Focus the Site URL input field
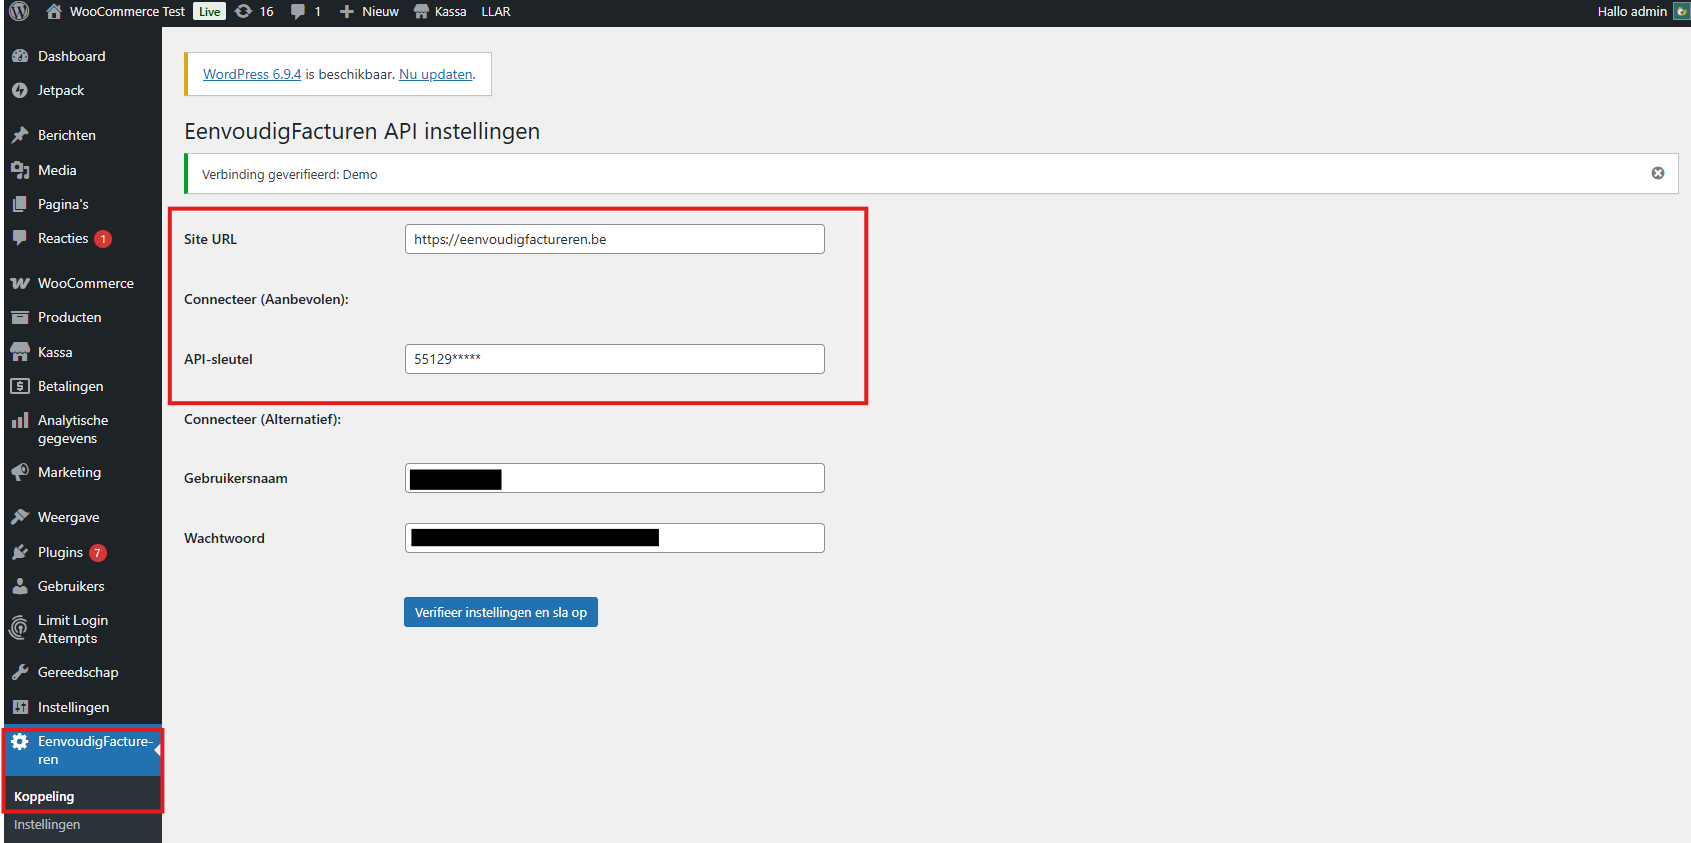Image resolution: width=1691 pixels, height=843 pixels. pos(615,239)
